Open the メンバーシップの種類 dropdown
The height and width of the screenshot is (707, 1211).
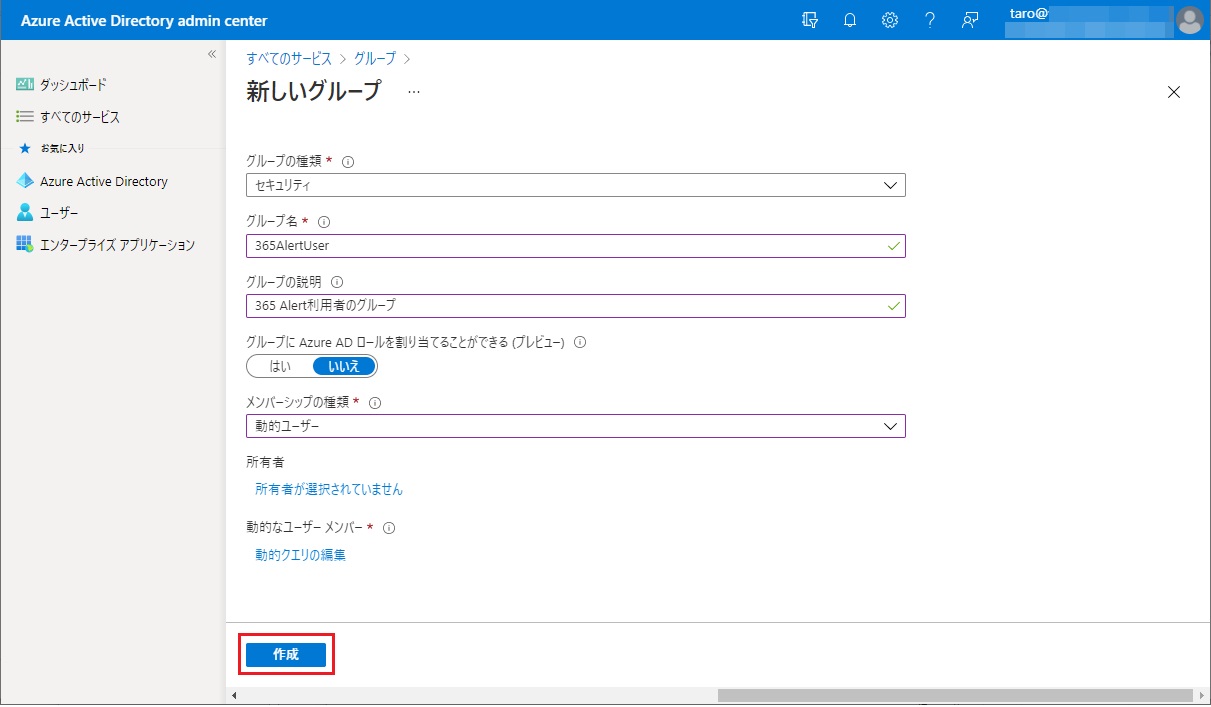tap(575, 426)
